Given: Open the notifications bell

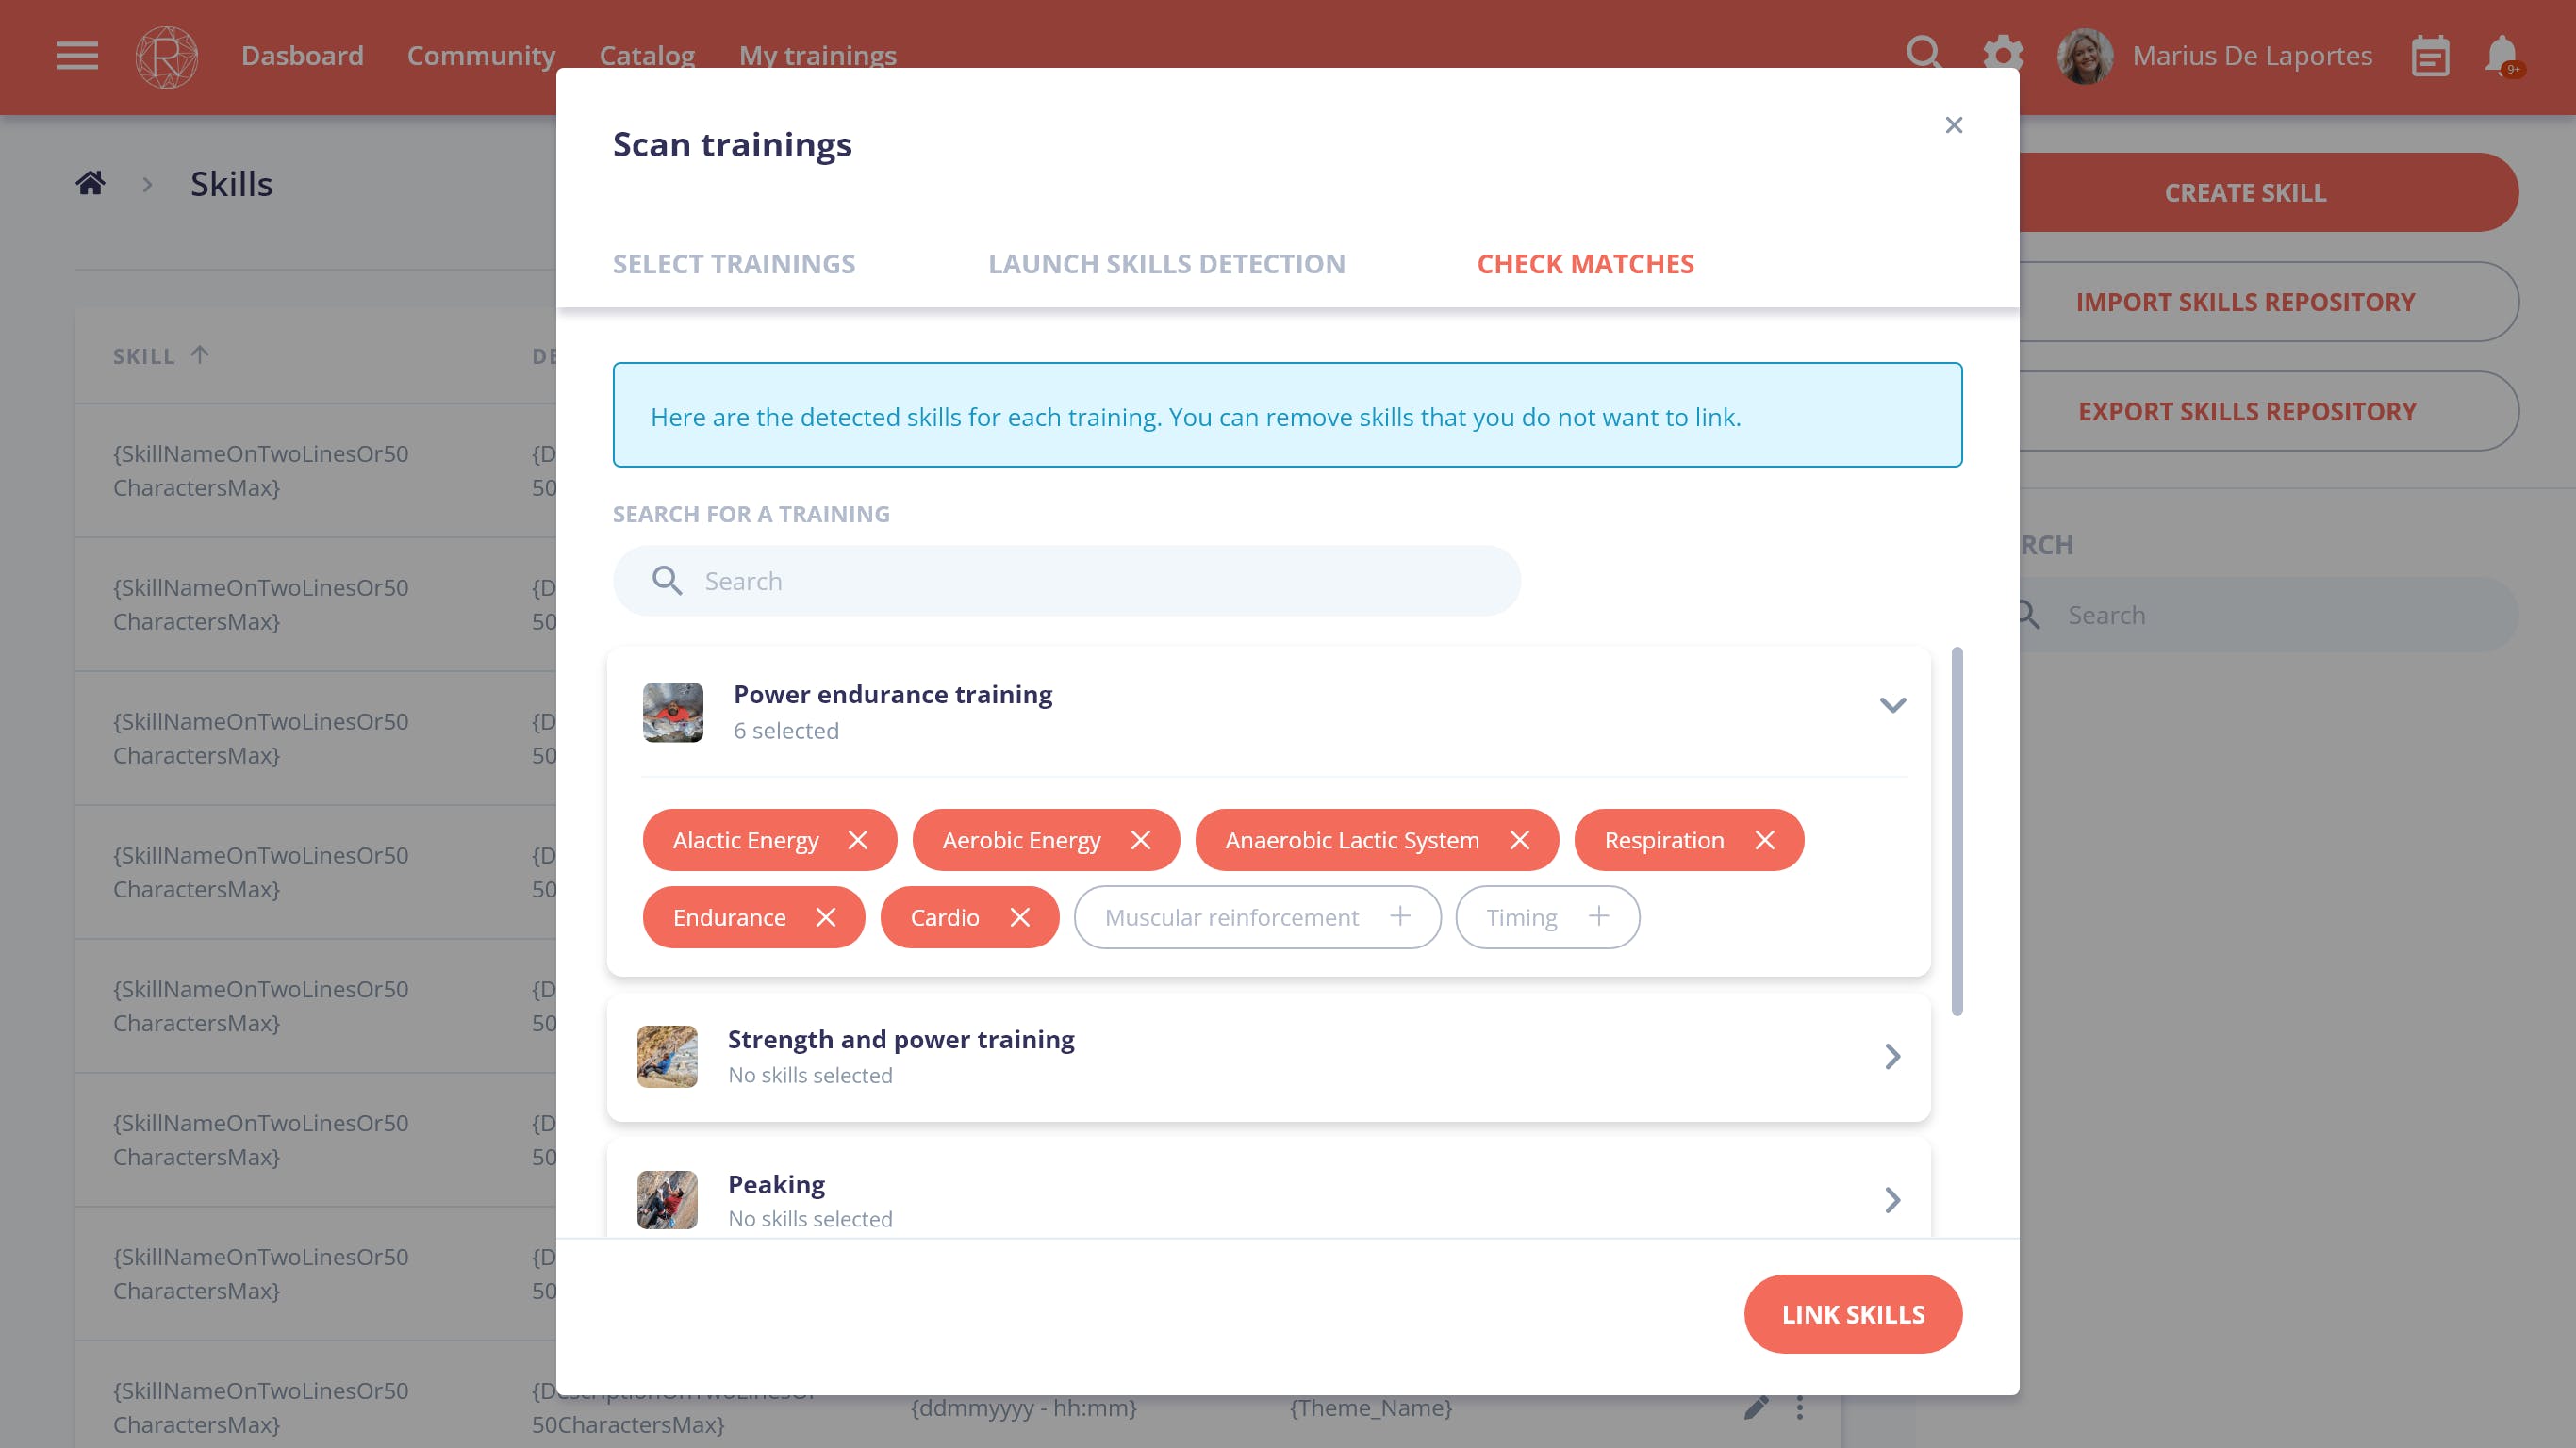Looking at the screenshot, I should 2502,56.
